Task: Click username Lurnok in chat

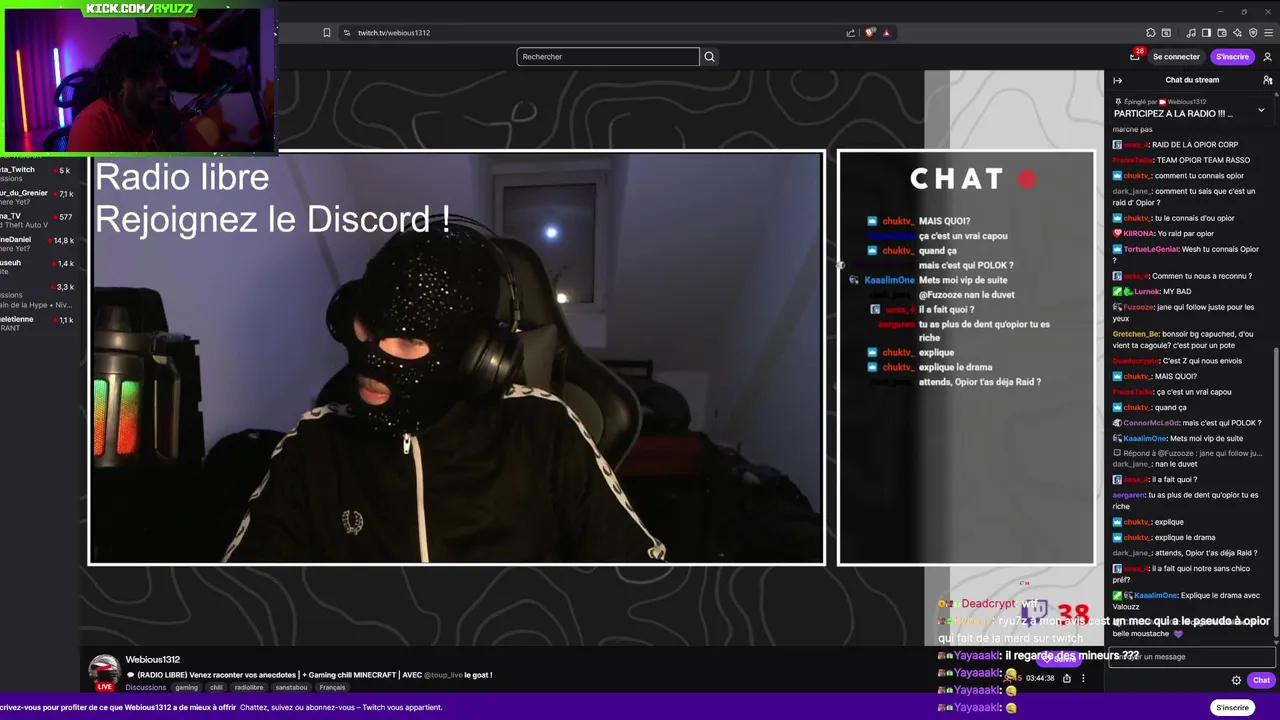Action: pyautogui.click(x=1147, y=292)
